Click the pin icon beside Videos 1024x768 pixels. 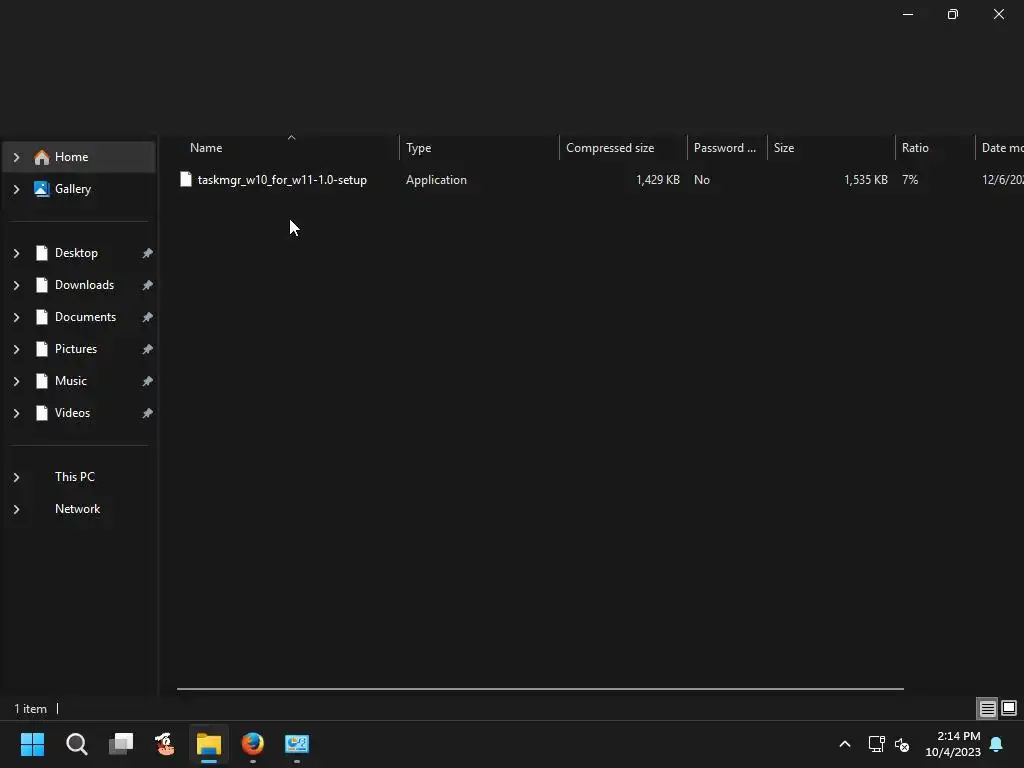tap(148, 413)
